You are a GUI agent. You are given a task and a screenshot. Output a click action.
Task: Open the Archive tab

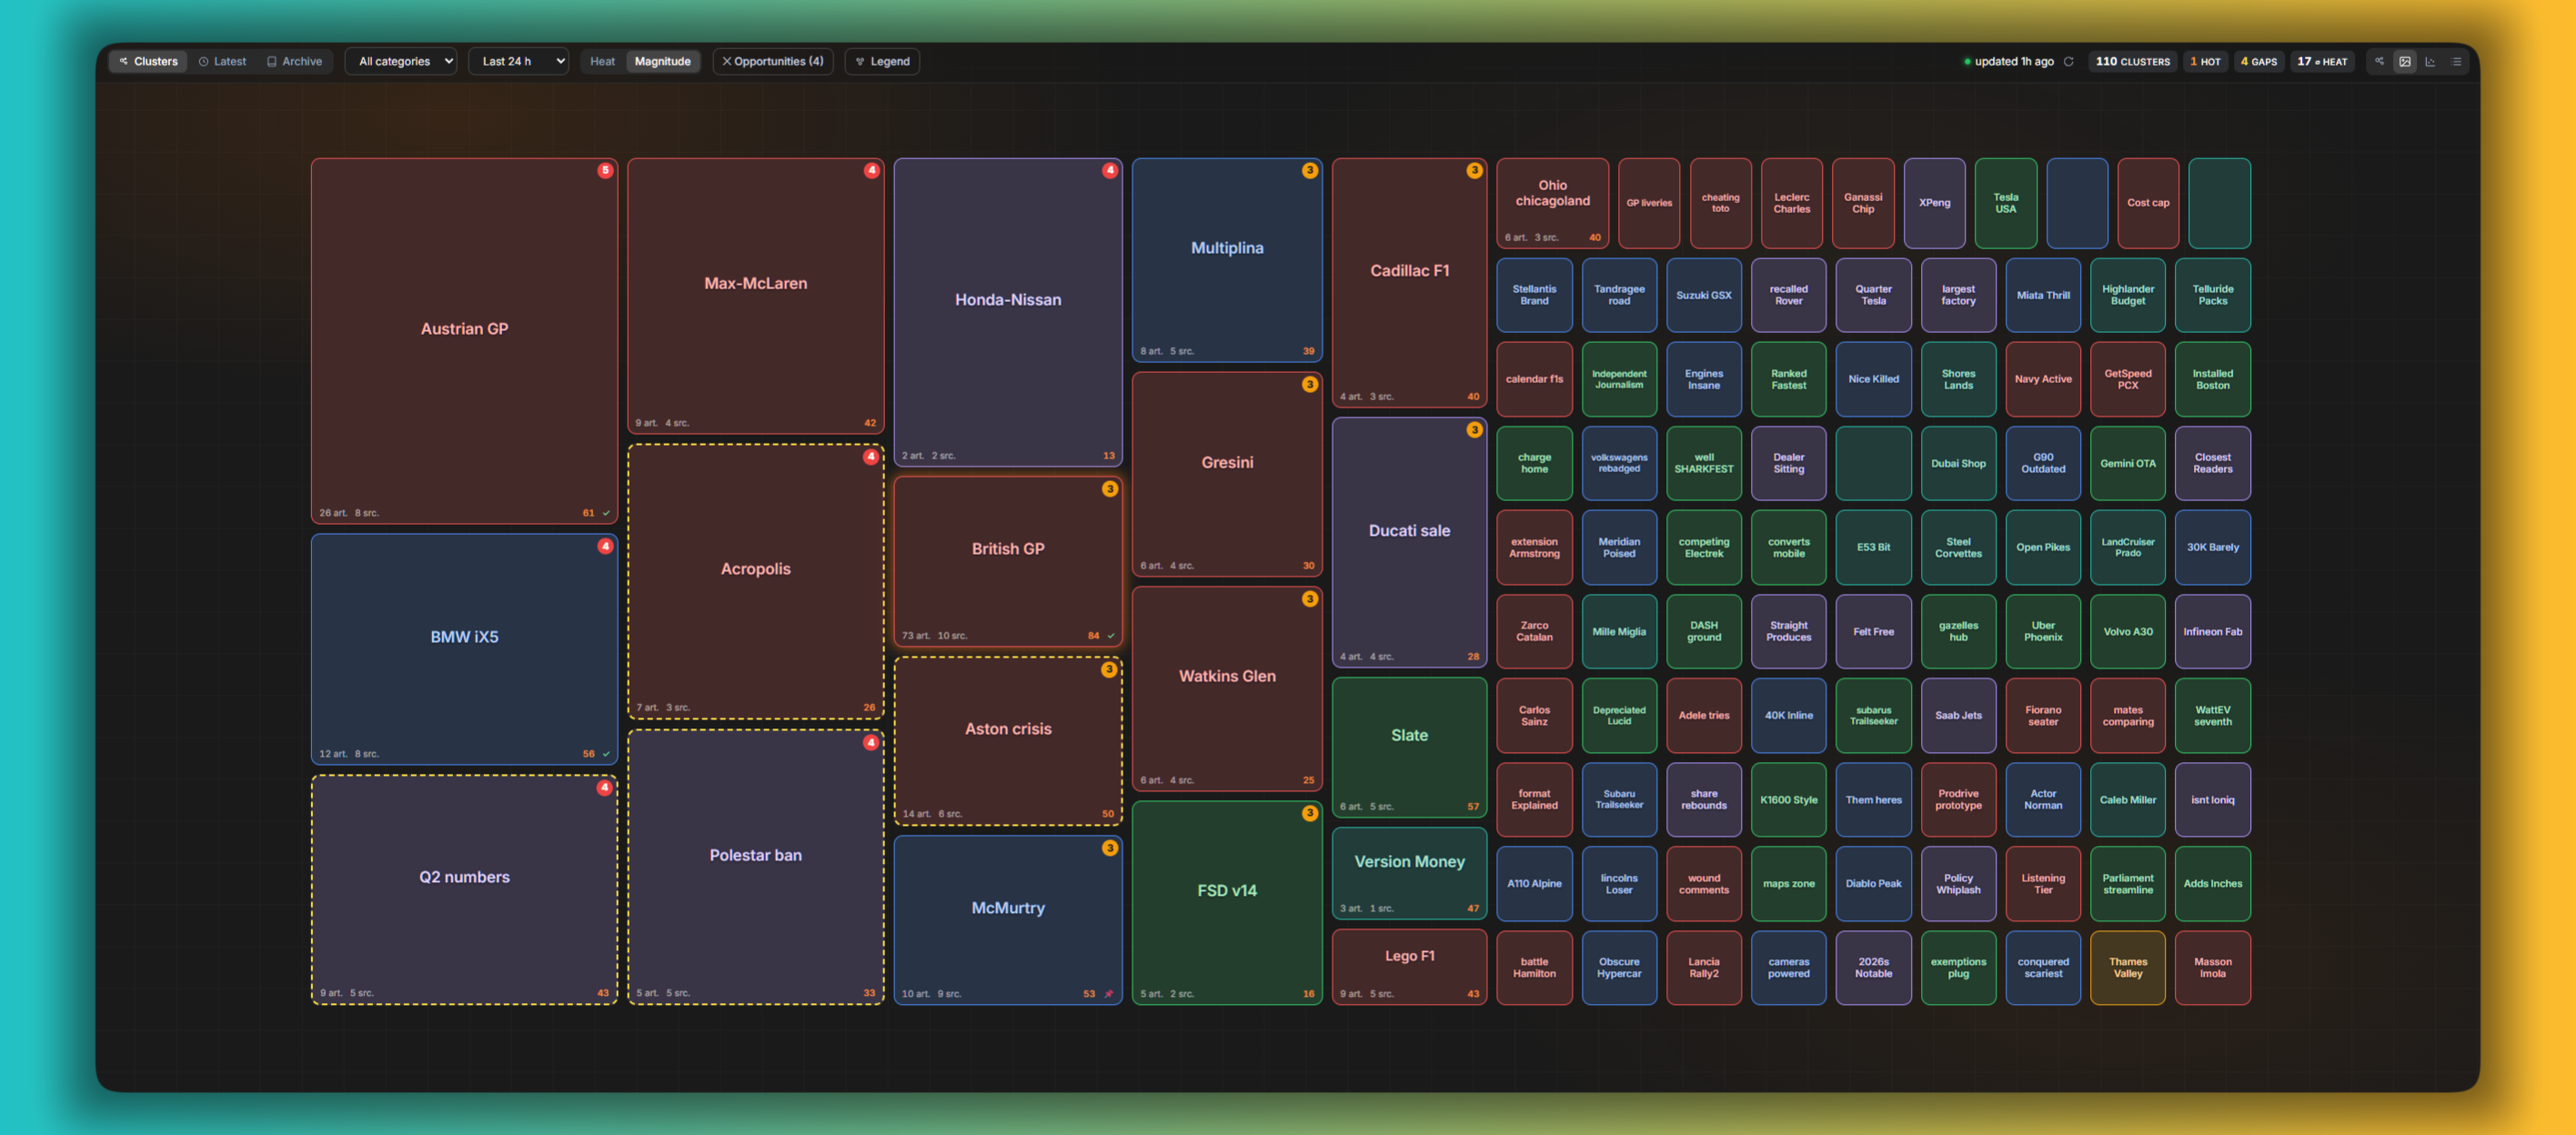[294, 61]
